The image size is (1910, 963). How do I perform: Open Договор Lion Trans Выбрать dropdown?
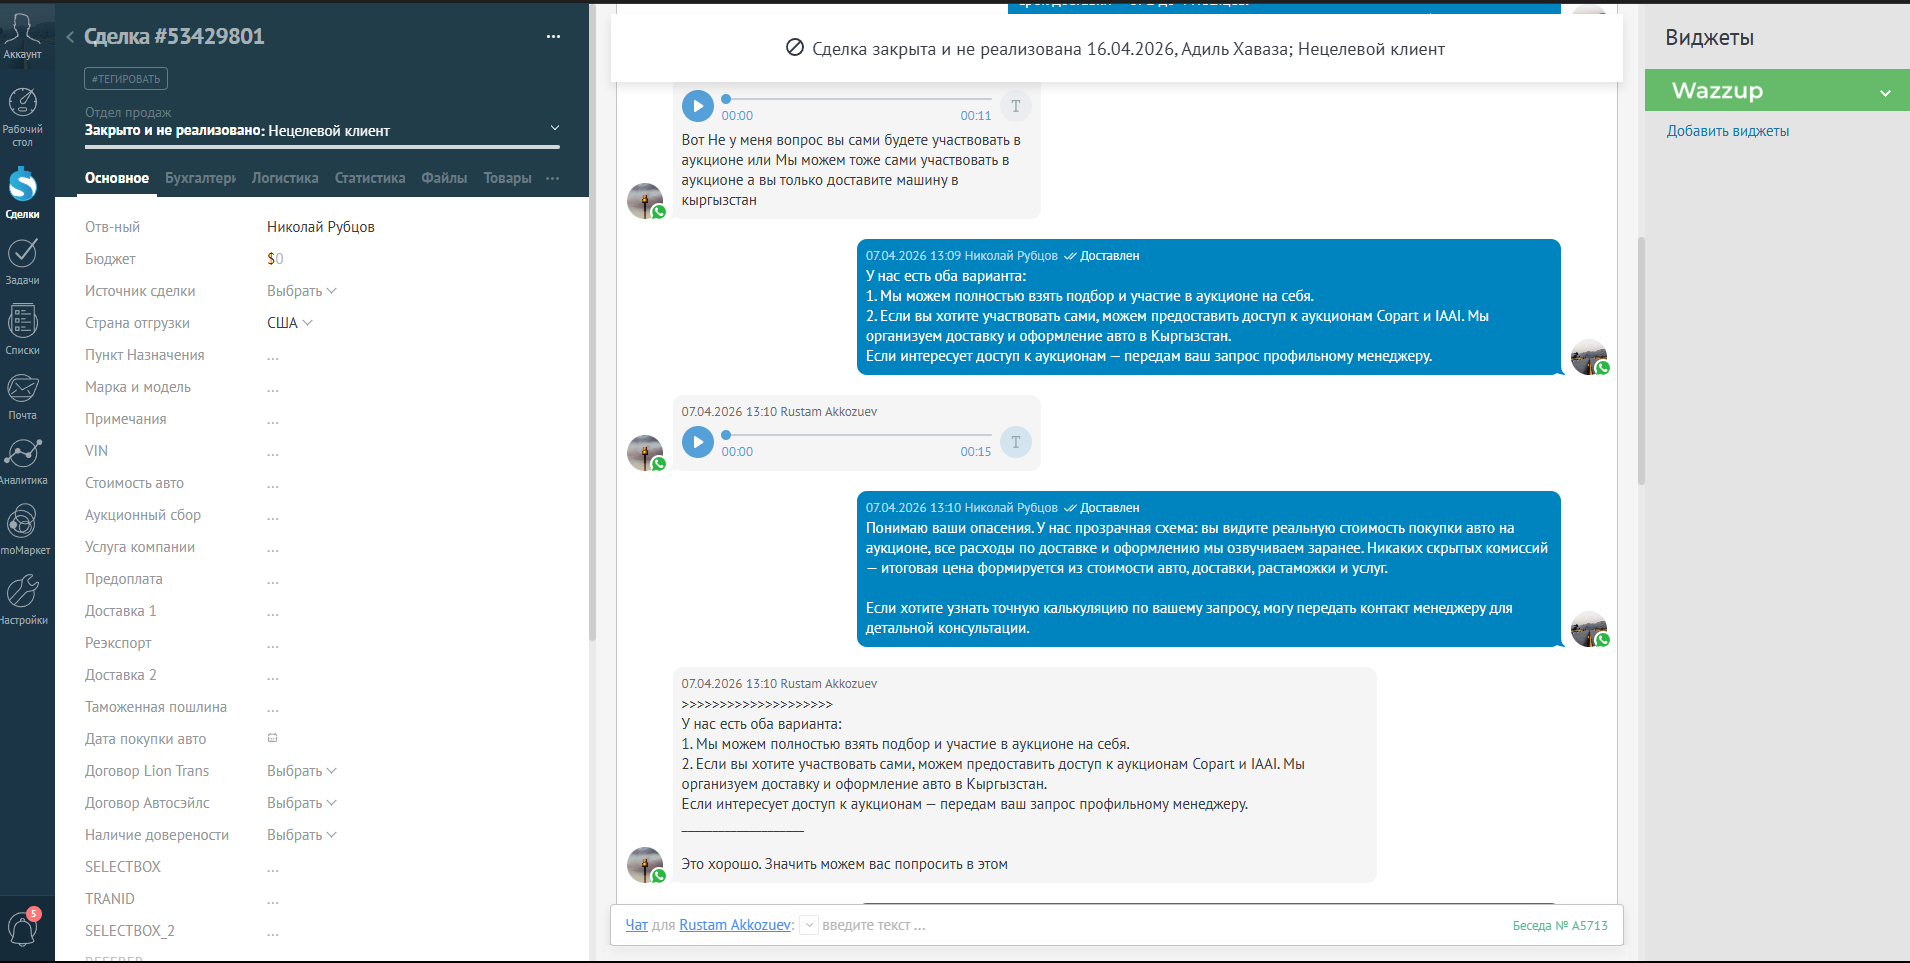pos(301,771)
